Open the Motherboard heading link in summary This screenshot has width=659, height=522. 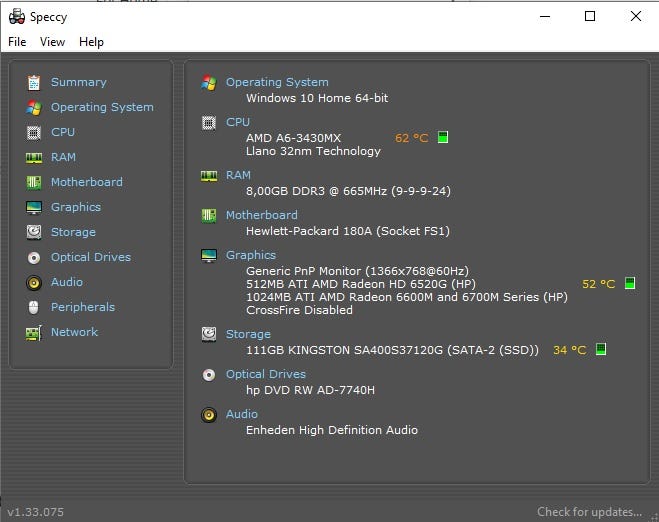[x=261, y=215]
